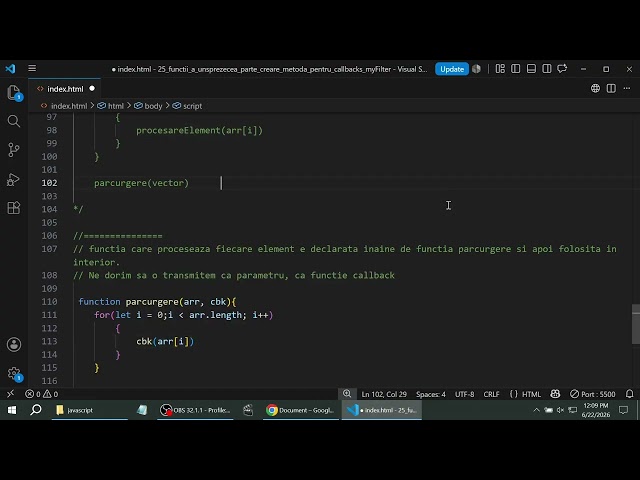Click line number 110 in gutter
Viewport: 640px width, 480px height.
pyautogui.click(x=49, y=302)
